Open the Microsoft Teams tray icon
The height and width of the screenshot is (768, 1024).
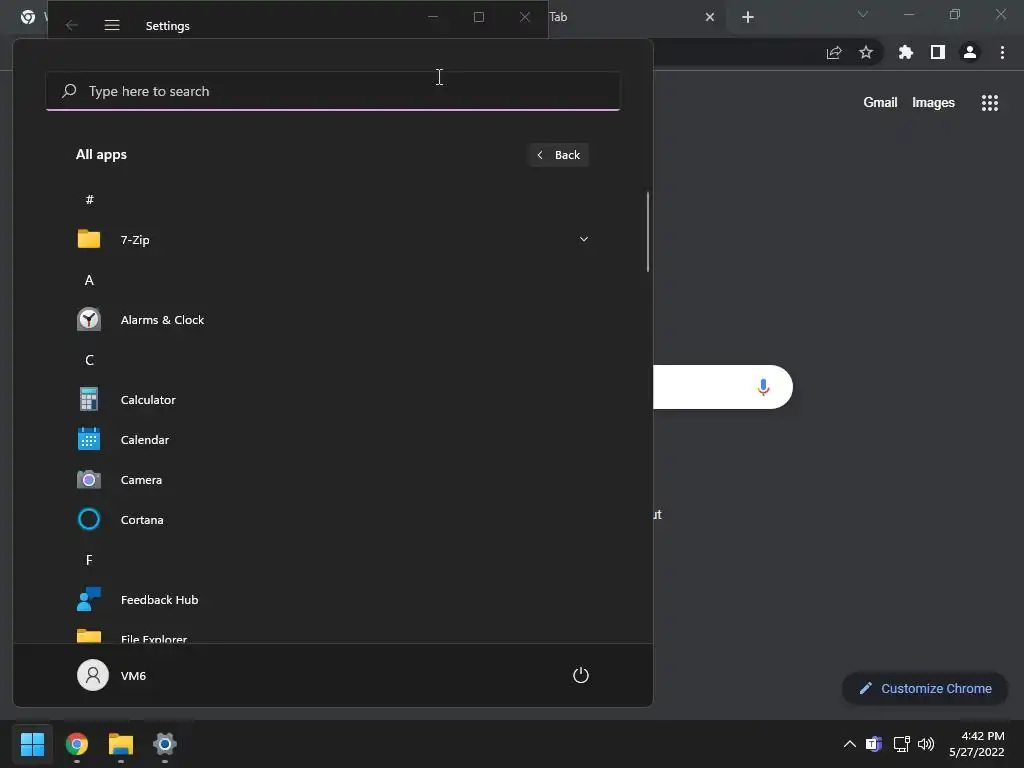coord(873,744)
